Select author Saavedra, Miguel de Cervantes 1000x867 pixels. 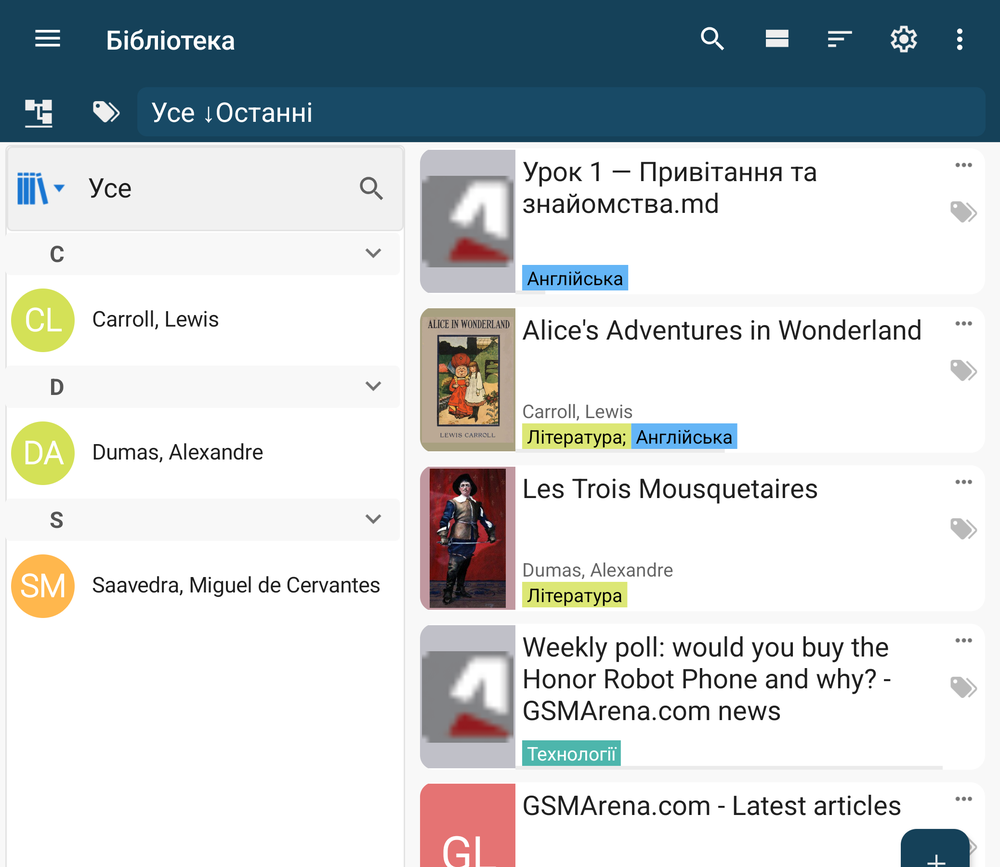tap(236, 585)
